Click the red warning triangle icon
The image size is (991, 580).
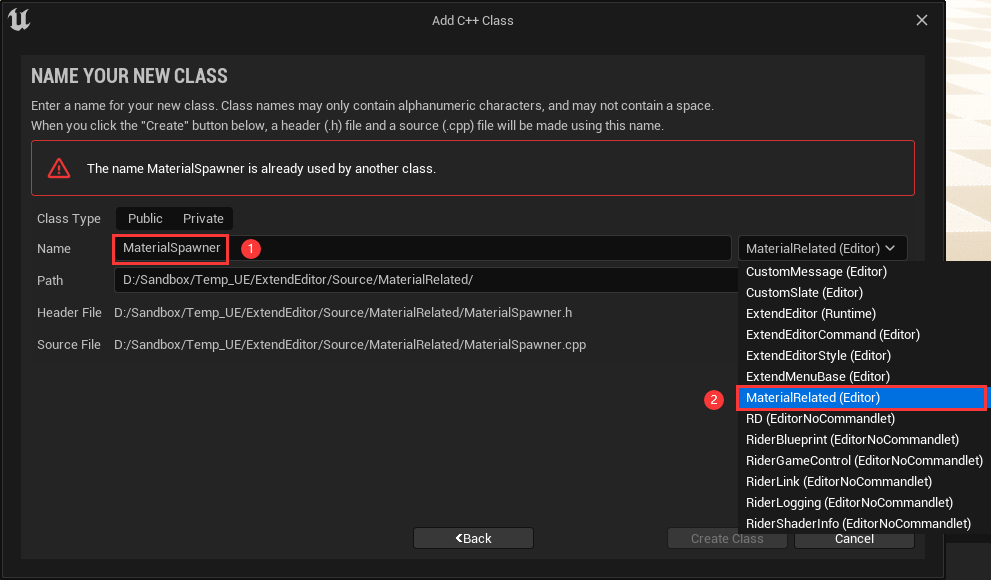(x=60, y=168)
